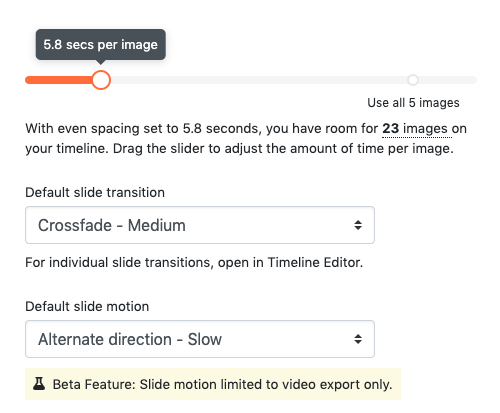This screenshot has height=413, width=500.
Task: Click the Beta Feature notice text
Action: pos(222,384)
